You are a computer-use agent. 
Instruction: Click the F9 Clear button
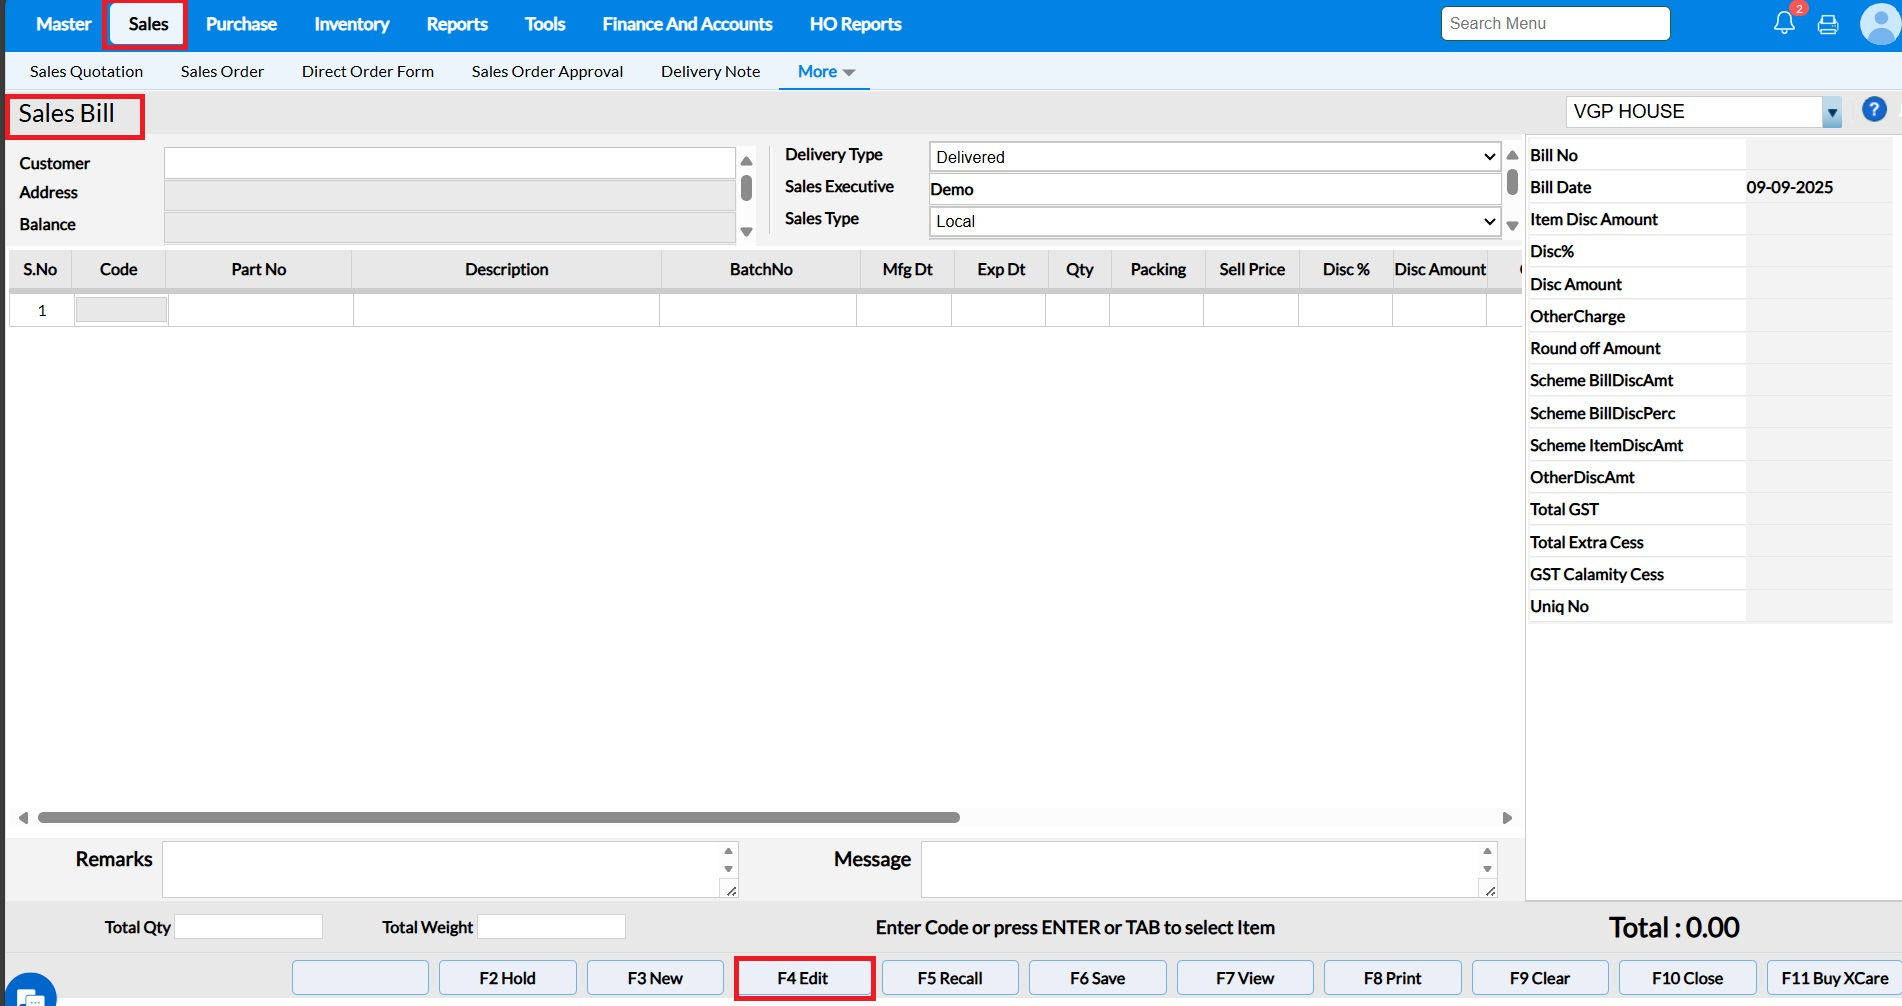pos(1539,978)
